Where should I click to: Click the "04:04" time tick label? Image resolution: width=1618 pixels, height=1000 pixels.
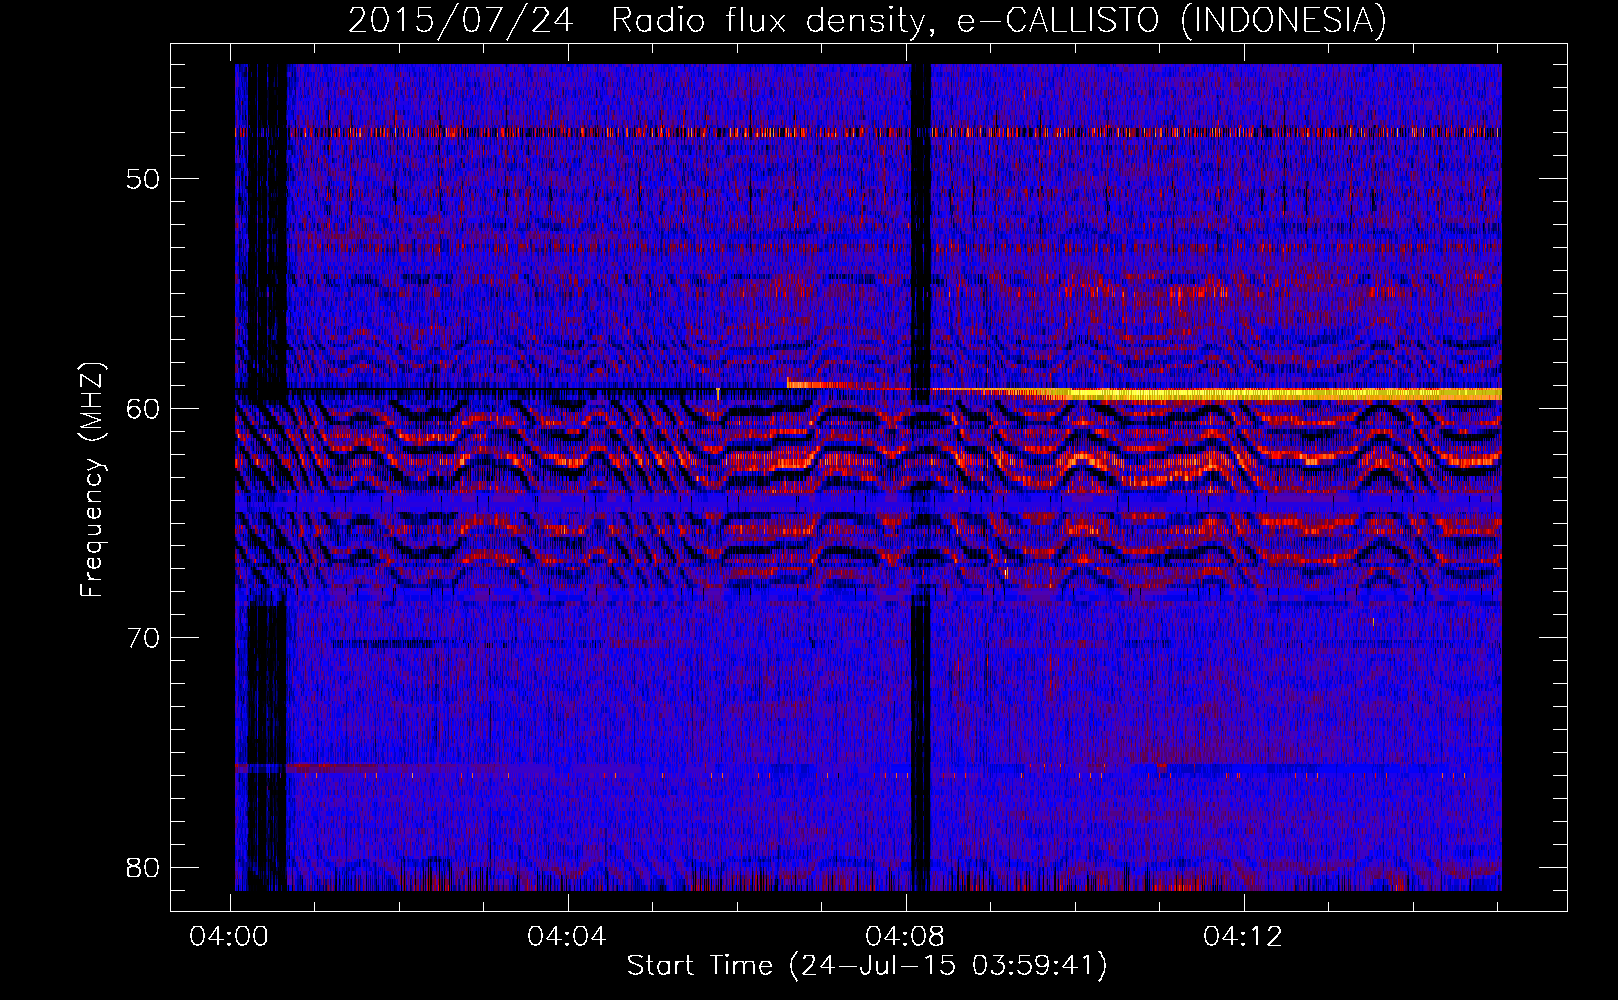(568, 937)
